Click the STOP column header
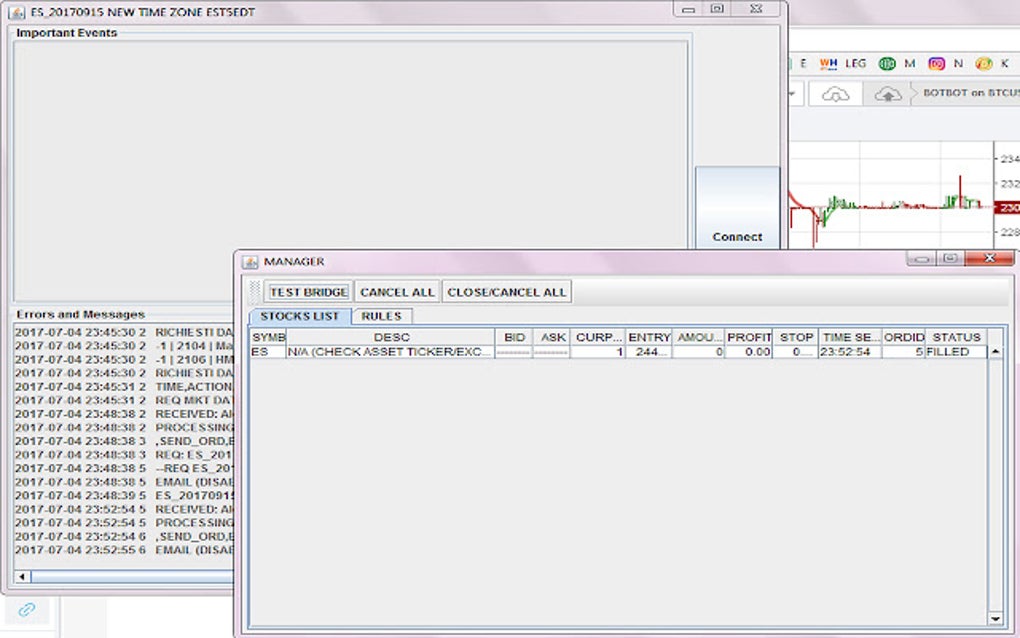Screen dimensions: 1020x638 (796, 337)
